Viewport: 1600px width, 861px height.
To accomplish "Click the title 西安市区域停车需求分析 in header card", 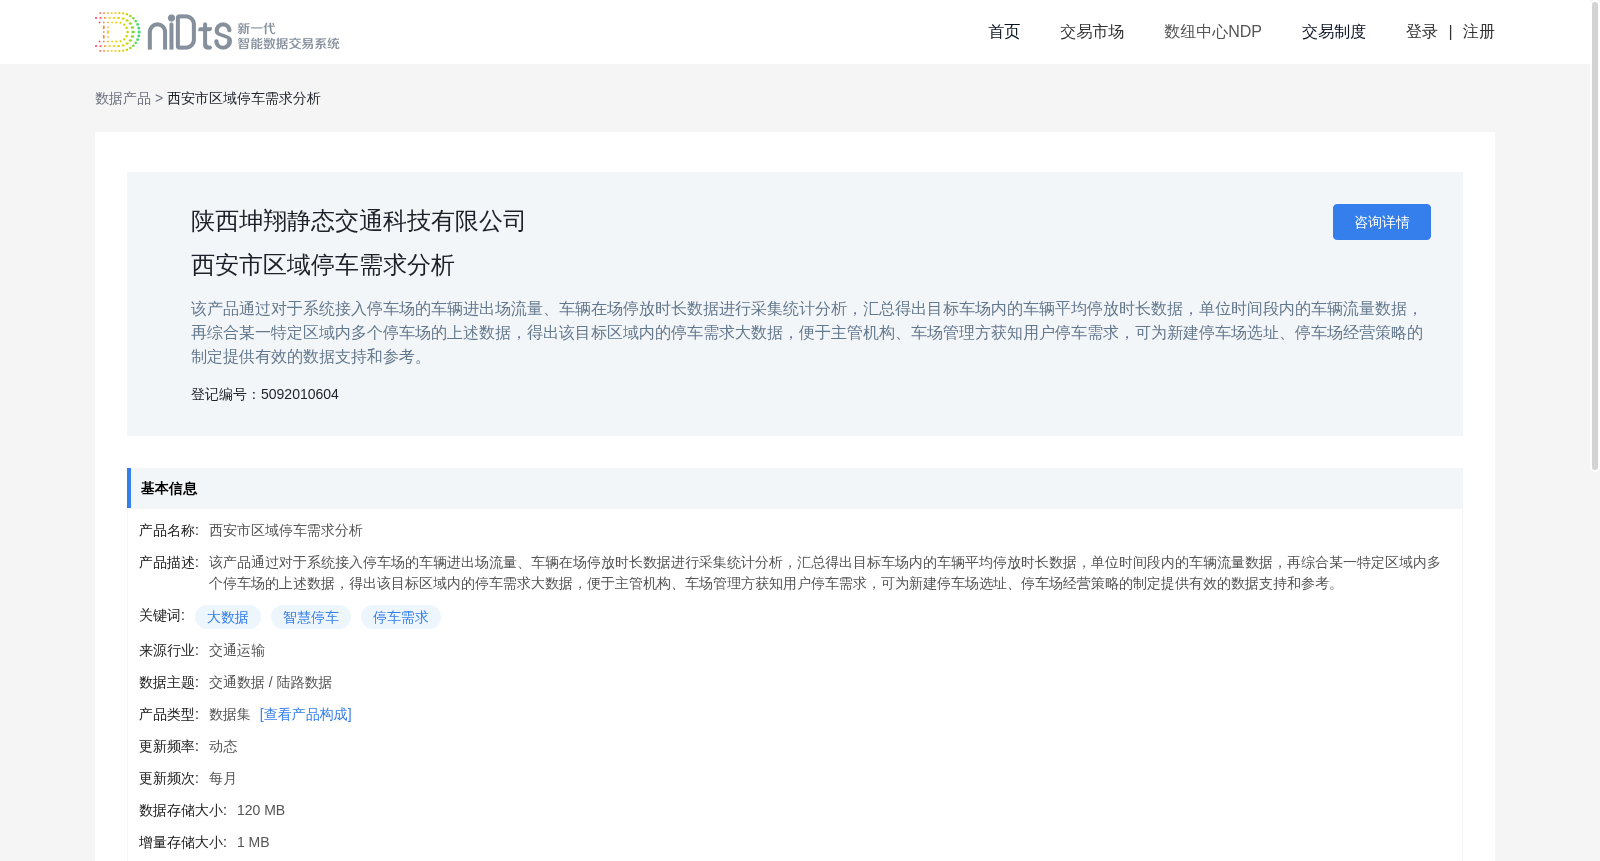I will [323, 265].
